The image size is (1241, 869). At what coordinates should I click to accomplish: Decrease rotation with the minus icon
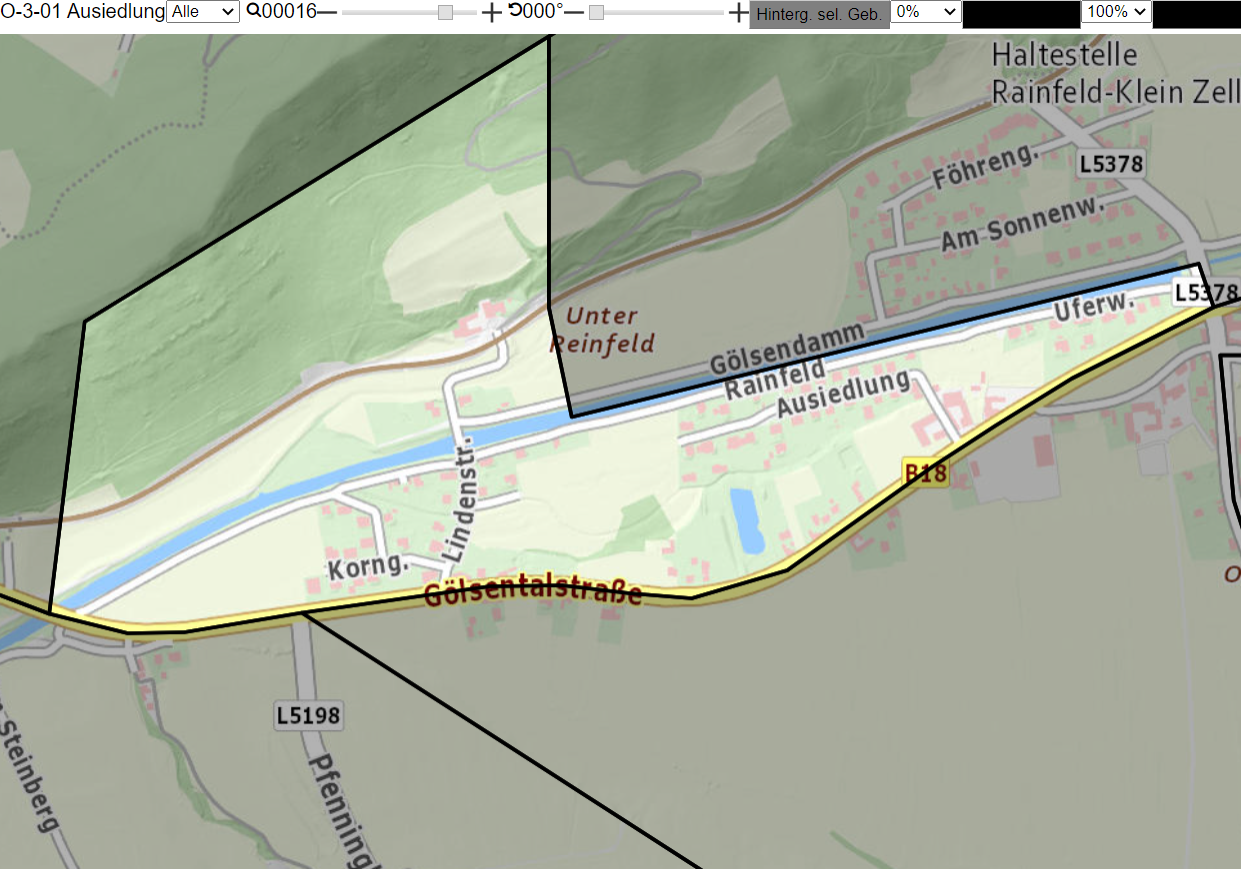(574, 12)
